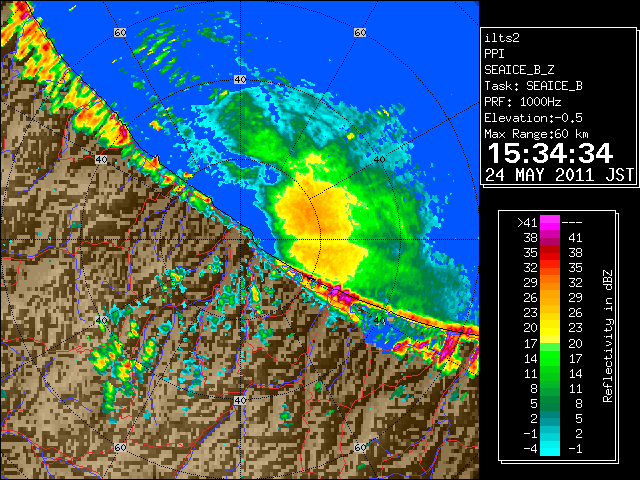Pick the bright green 14 dBZ color band
640x480 pixels.
[x=550, y=358]
